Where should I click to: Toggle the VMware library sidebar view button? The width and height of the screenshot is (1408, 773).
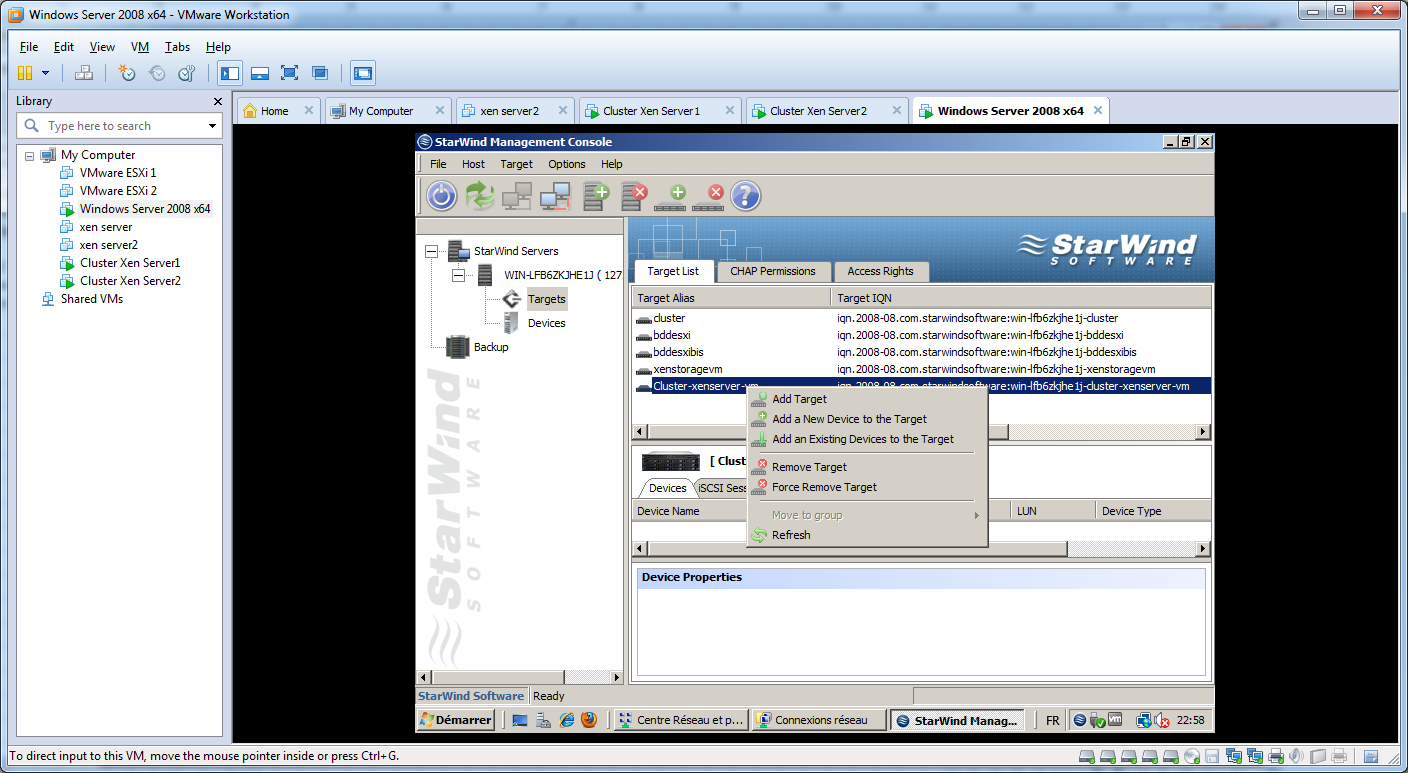pyautogui.click(x=230, y=73)
